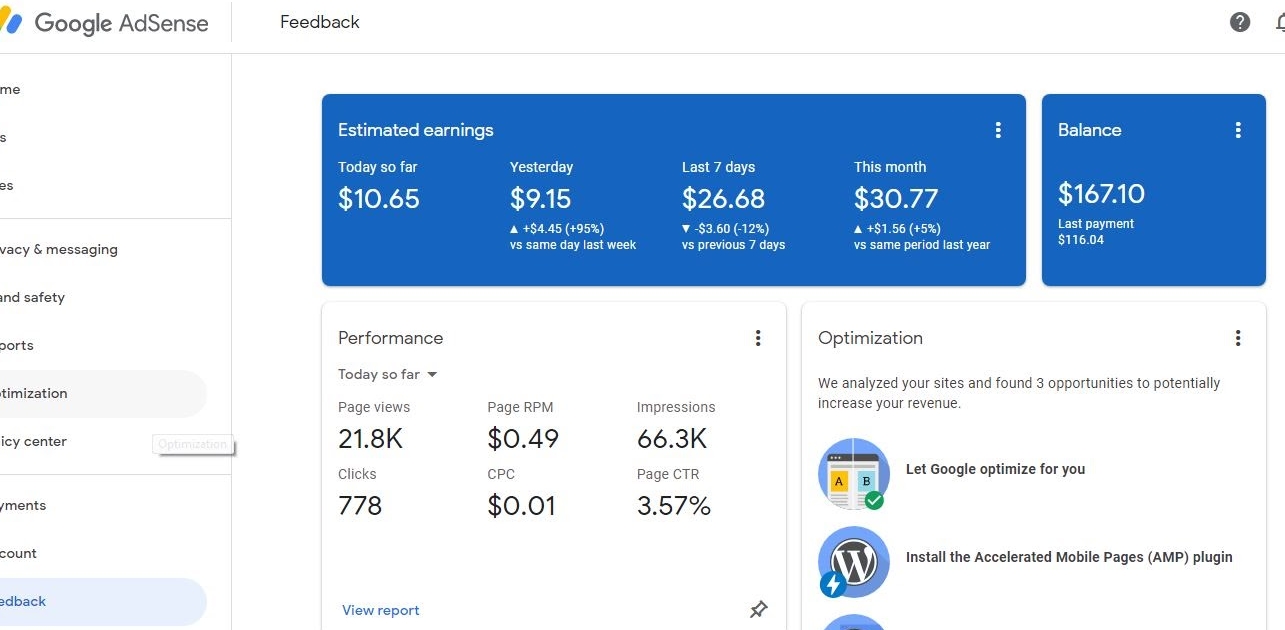Click the Clicks value 778

click(360, 505)
